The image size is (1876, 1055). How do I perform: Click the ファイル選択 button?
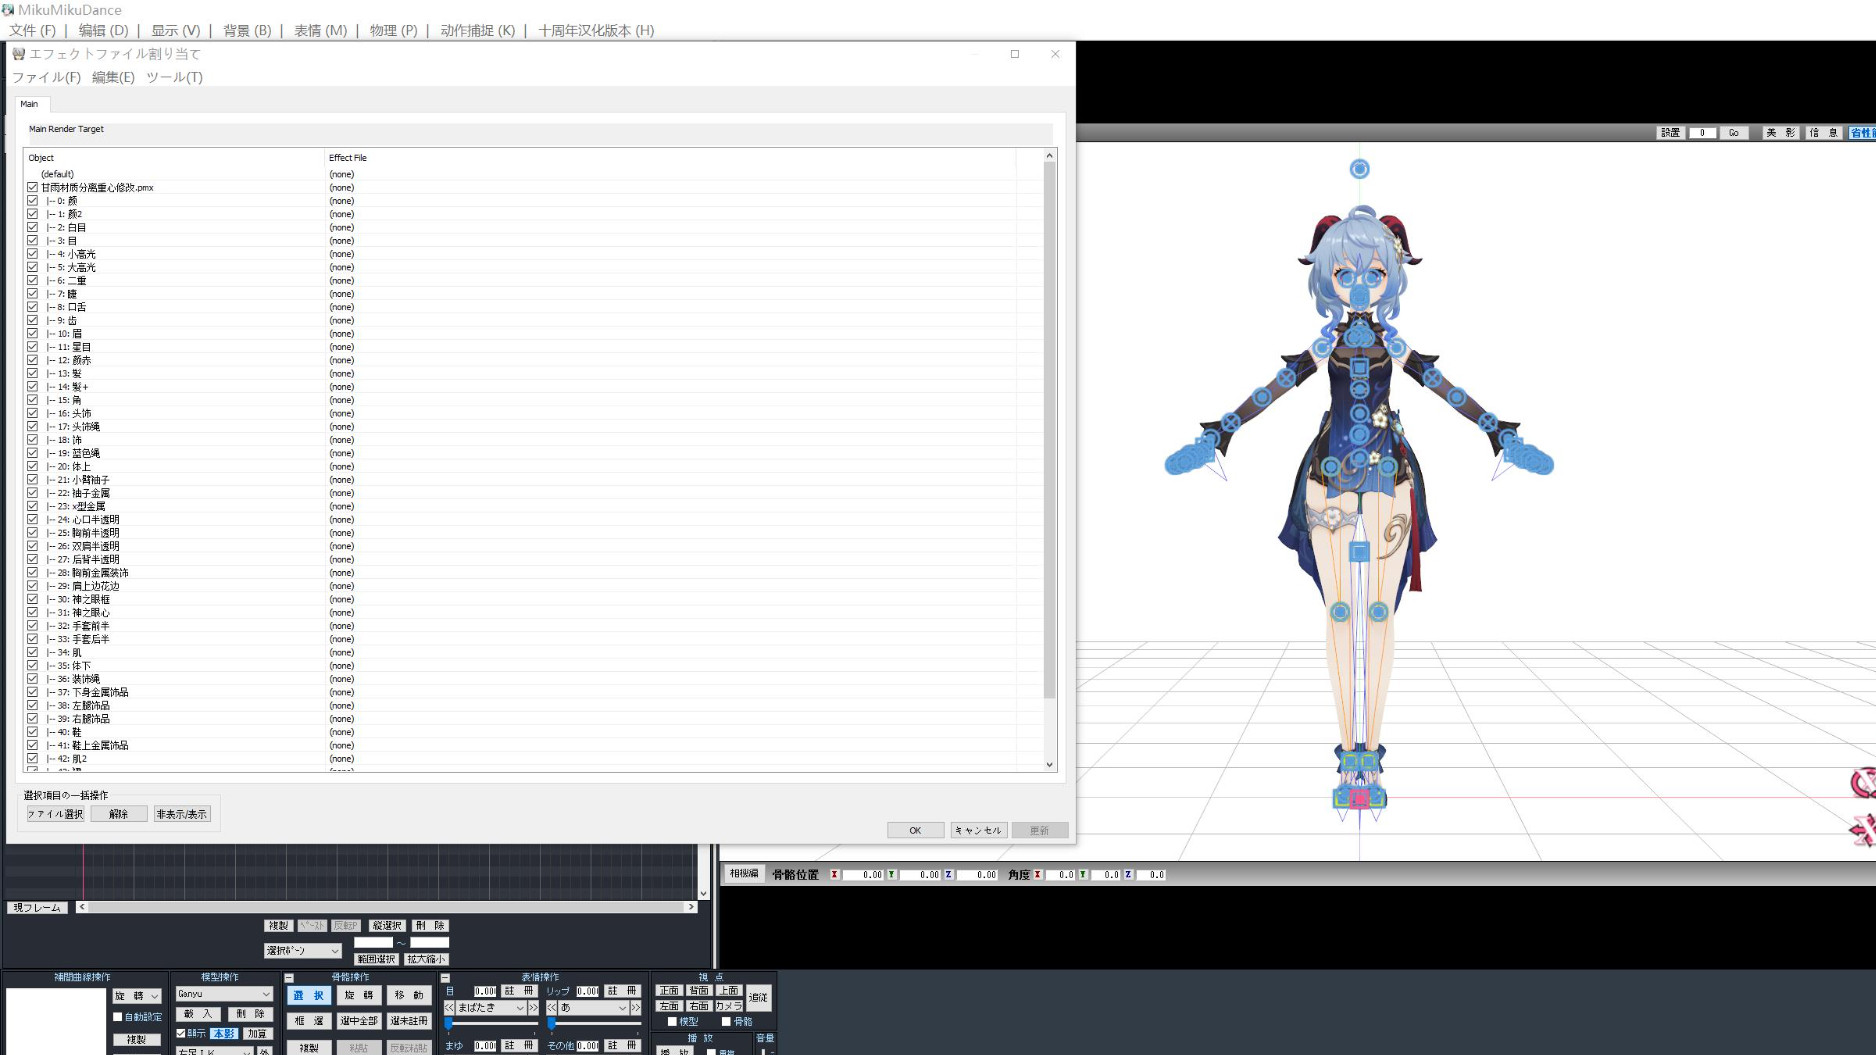56,814
